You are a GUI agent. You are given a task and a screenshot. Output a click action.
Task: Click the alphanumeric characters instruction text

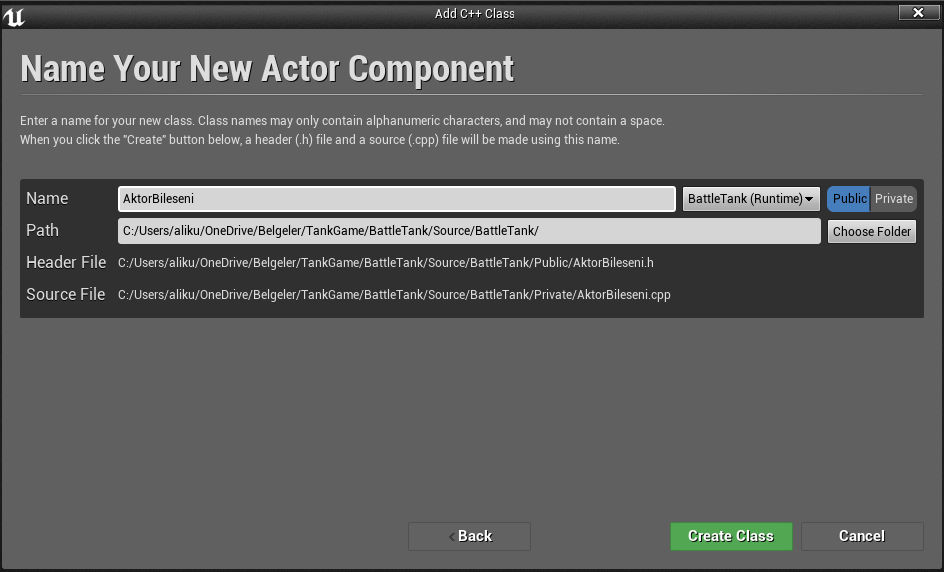pyautogui.click(x=342, y=120)
